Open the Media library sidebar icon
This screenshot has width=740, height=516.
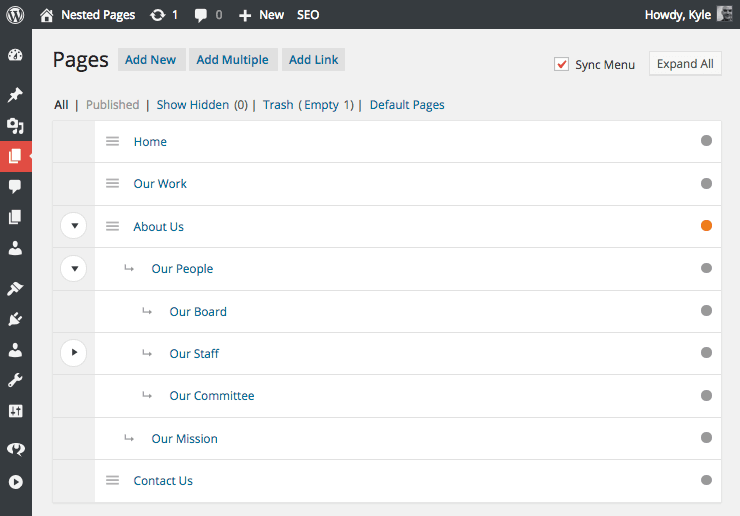click(x=15, y=126)
